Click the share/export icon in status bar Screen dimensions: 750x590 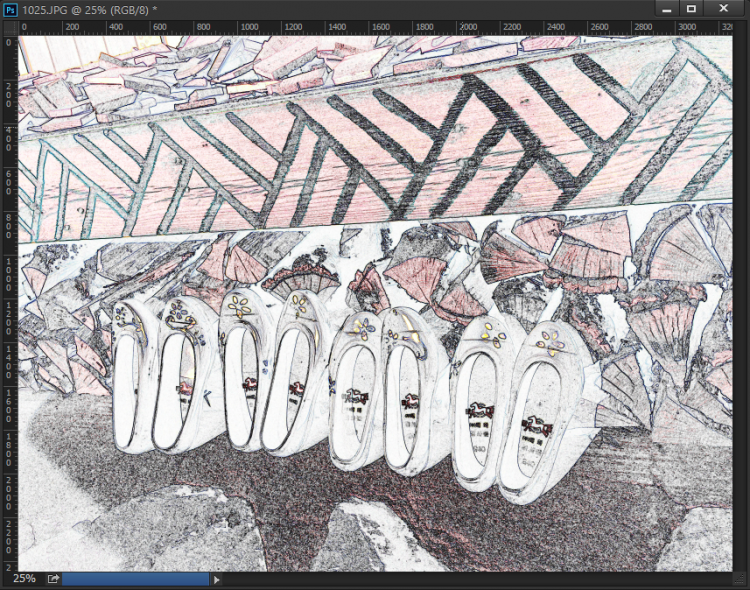point(53,578)
